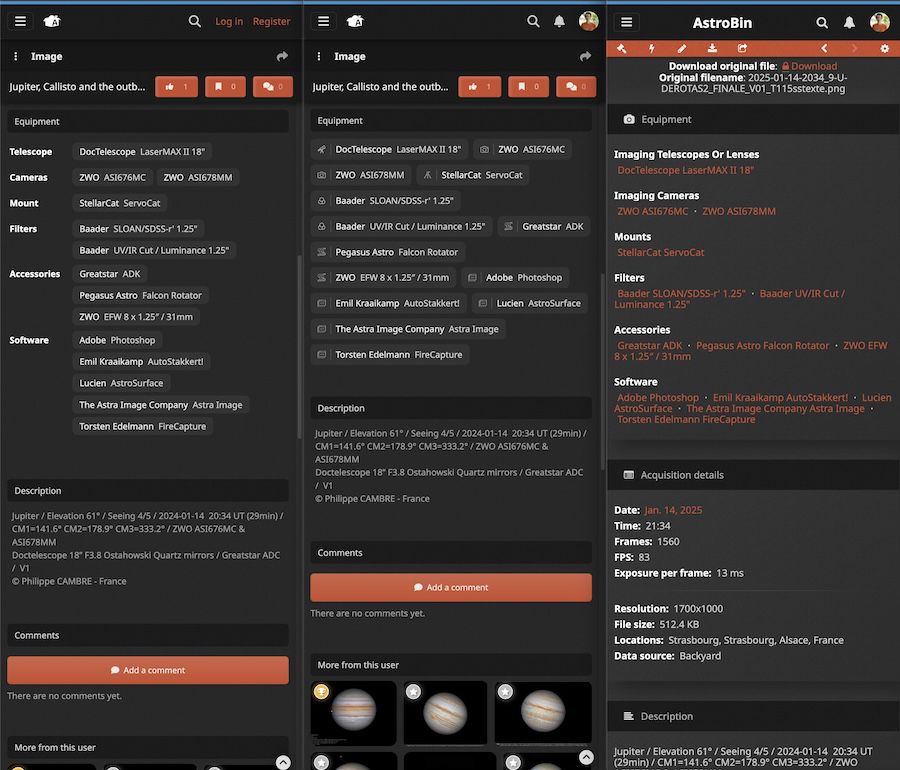Viewport: 900px width, 770px height.
Task: Open search in the left panel header
Action: click(195, 21)
